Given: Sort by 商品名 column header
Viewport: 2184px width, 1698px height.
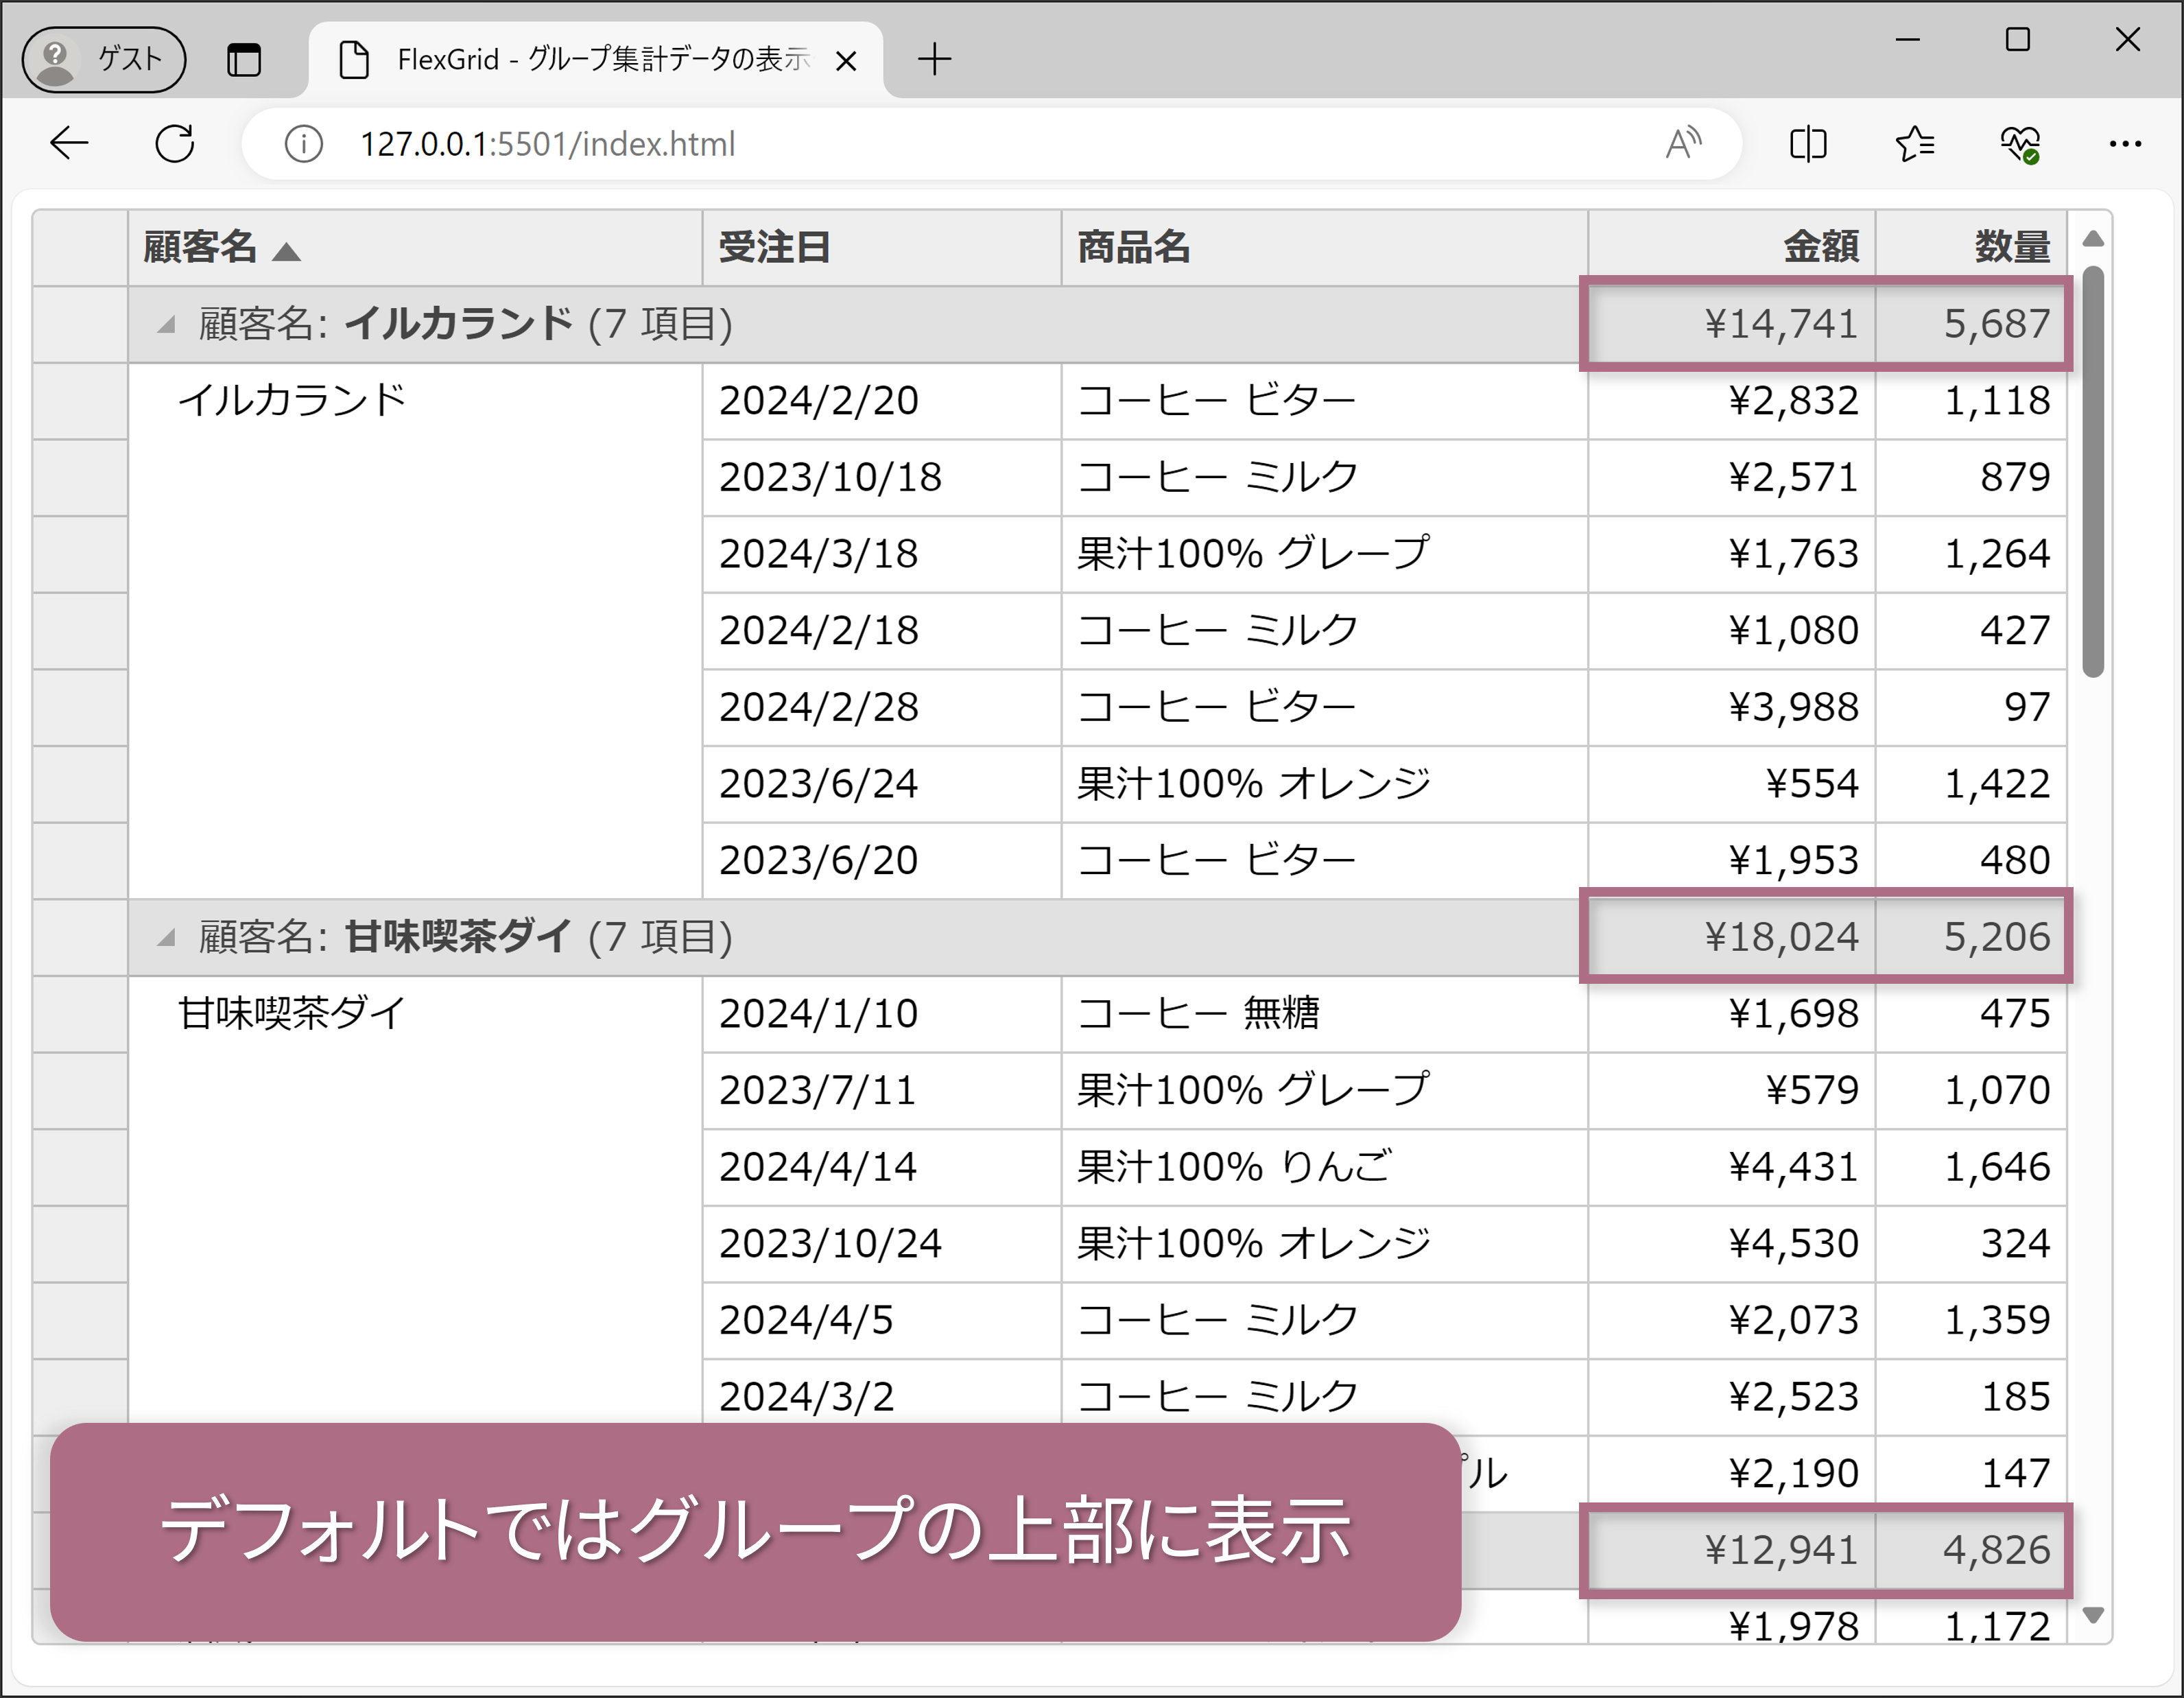Looking at the screenshot, I should 1324,248.
